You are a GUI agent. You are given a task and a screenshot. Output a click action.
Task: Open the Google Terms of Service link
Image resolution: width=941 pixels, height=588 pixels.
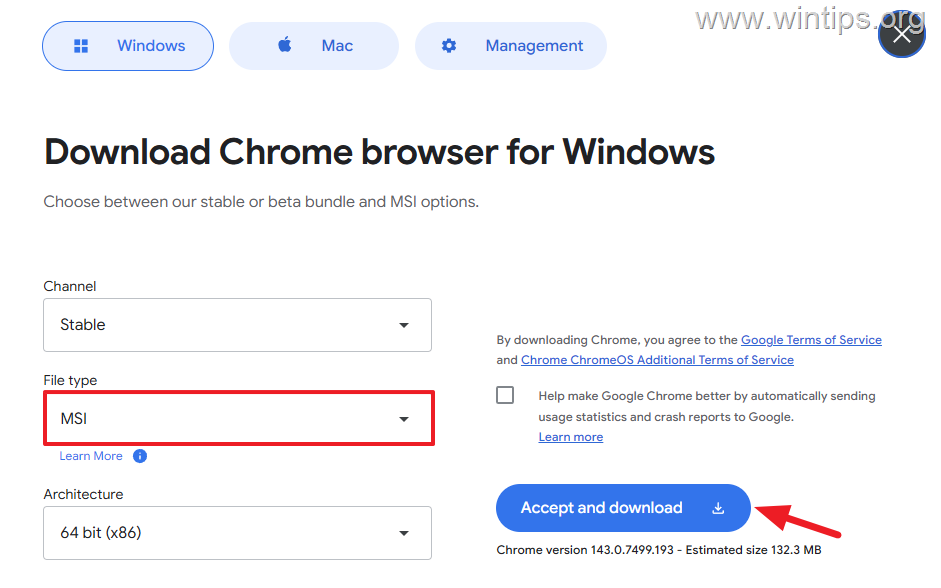811,340
